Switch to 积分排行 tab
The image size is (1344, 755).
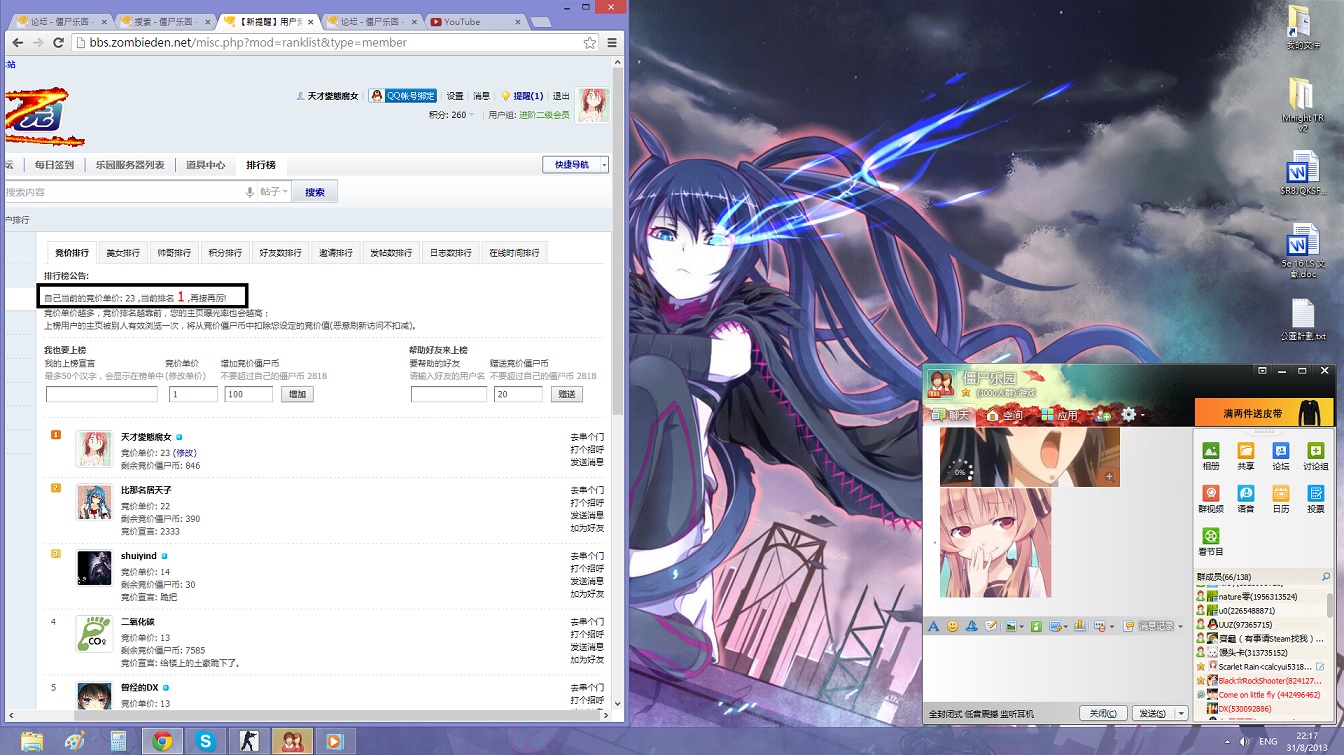225,253
